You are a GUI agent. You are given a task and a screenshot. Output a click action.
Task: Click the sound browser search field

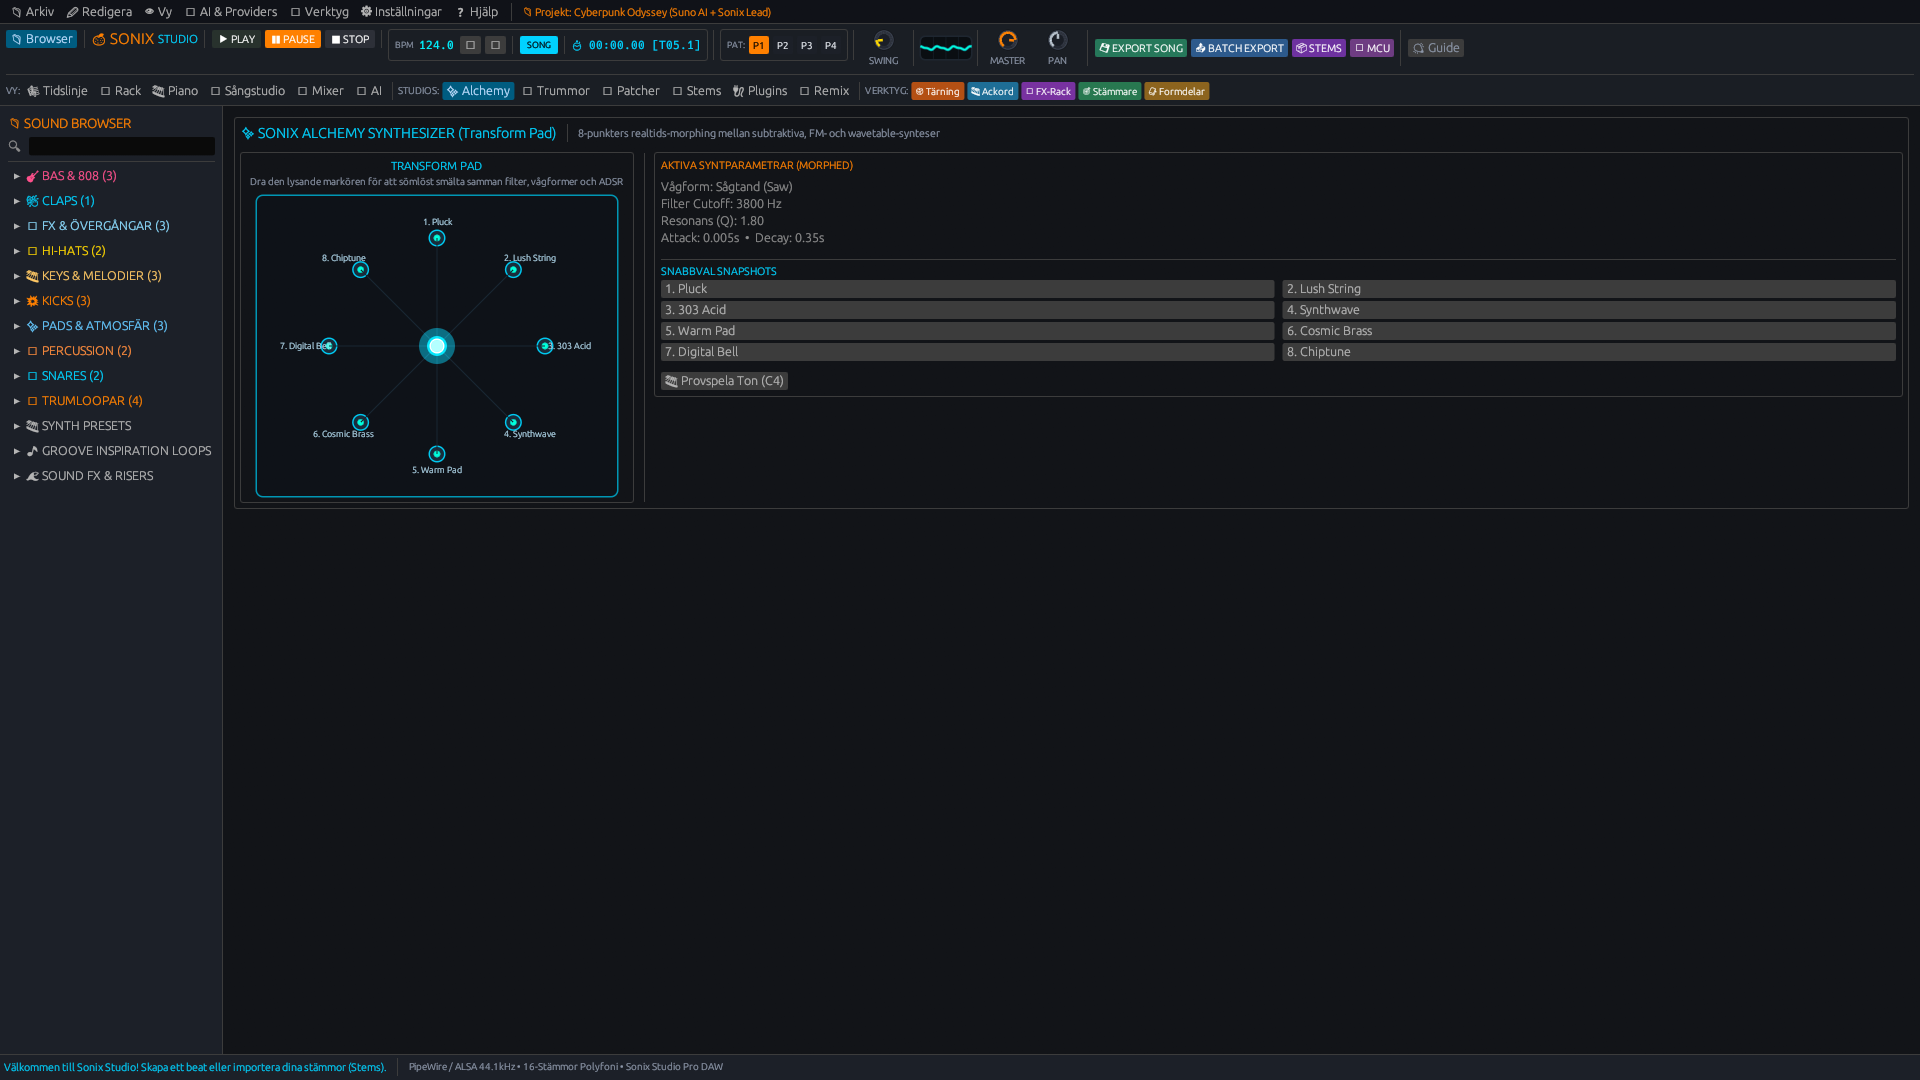click(x=121, y=146)
